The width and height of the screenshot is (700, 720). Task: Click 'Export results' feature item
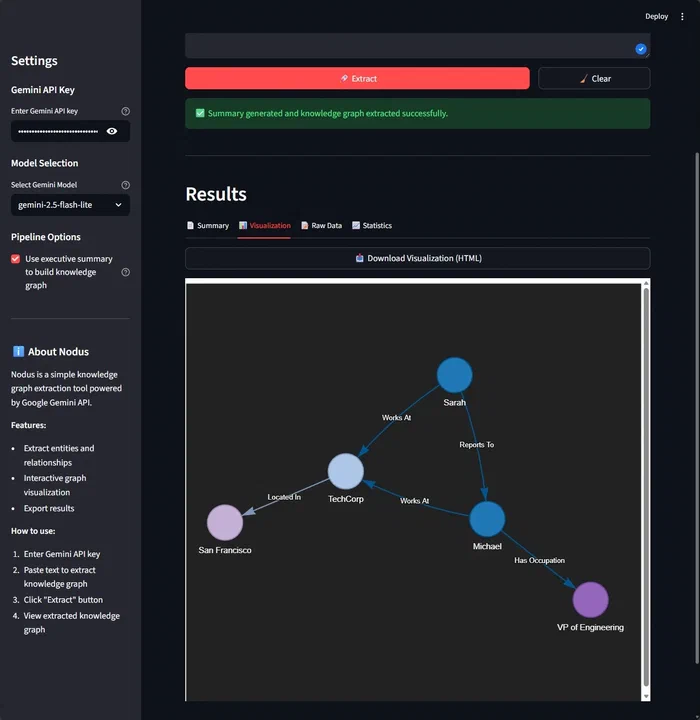pyautogui.click(x=49, y=508)
